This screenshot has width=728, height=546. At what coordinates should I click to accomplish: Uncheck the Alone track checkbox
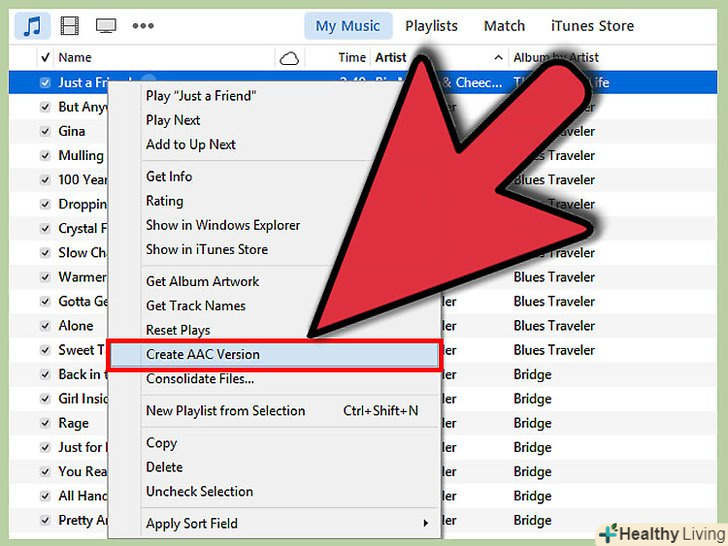[x=45, y=326]
